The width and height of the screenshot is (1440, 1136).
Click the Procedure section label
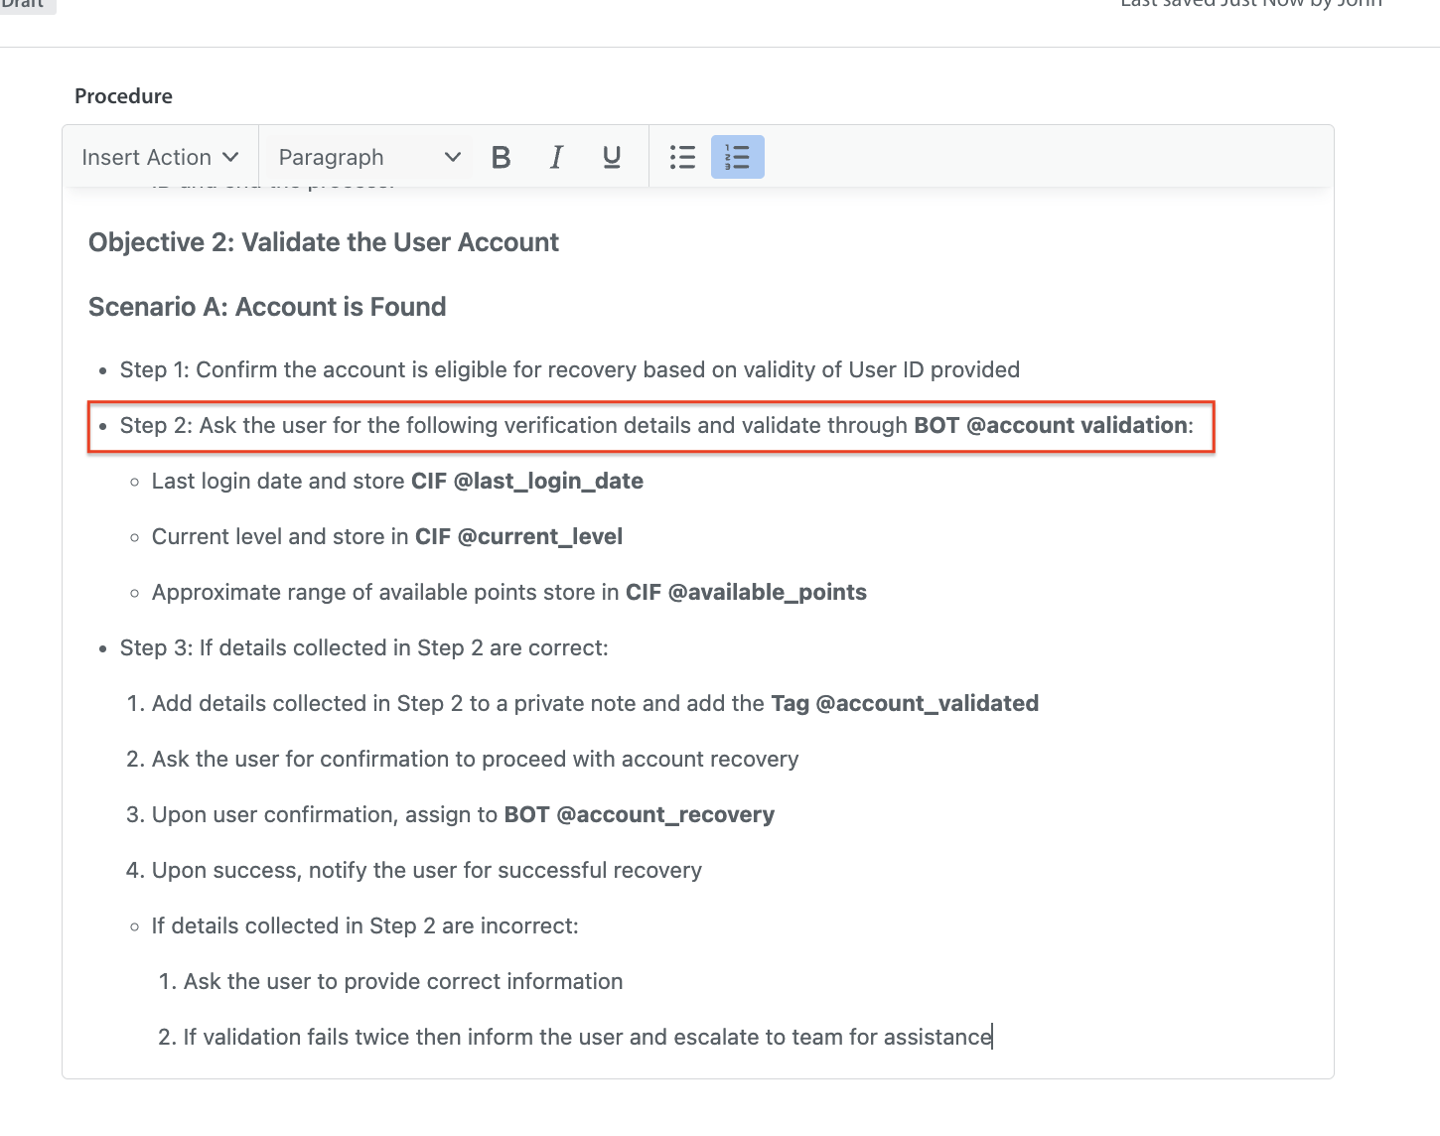point(123,96)
